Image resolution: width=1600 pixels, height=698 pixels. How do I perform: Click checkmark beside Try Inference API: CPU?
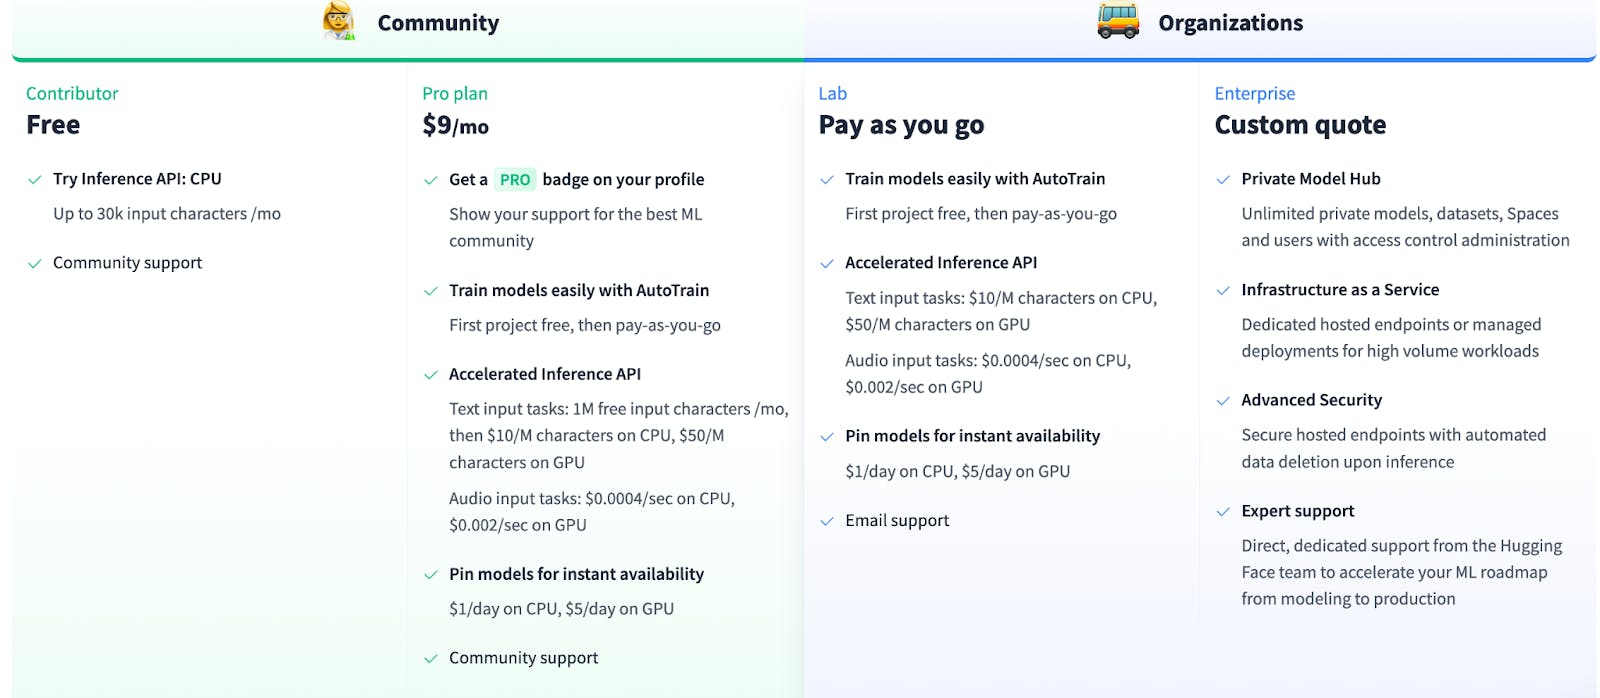(x=35, y=180)
